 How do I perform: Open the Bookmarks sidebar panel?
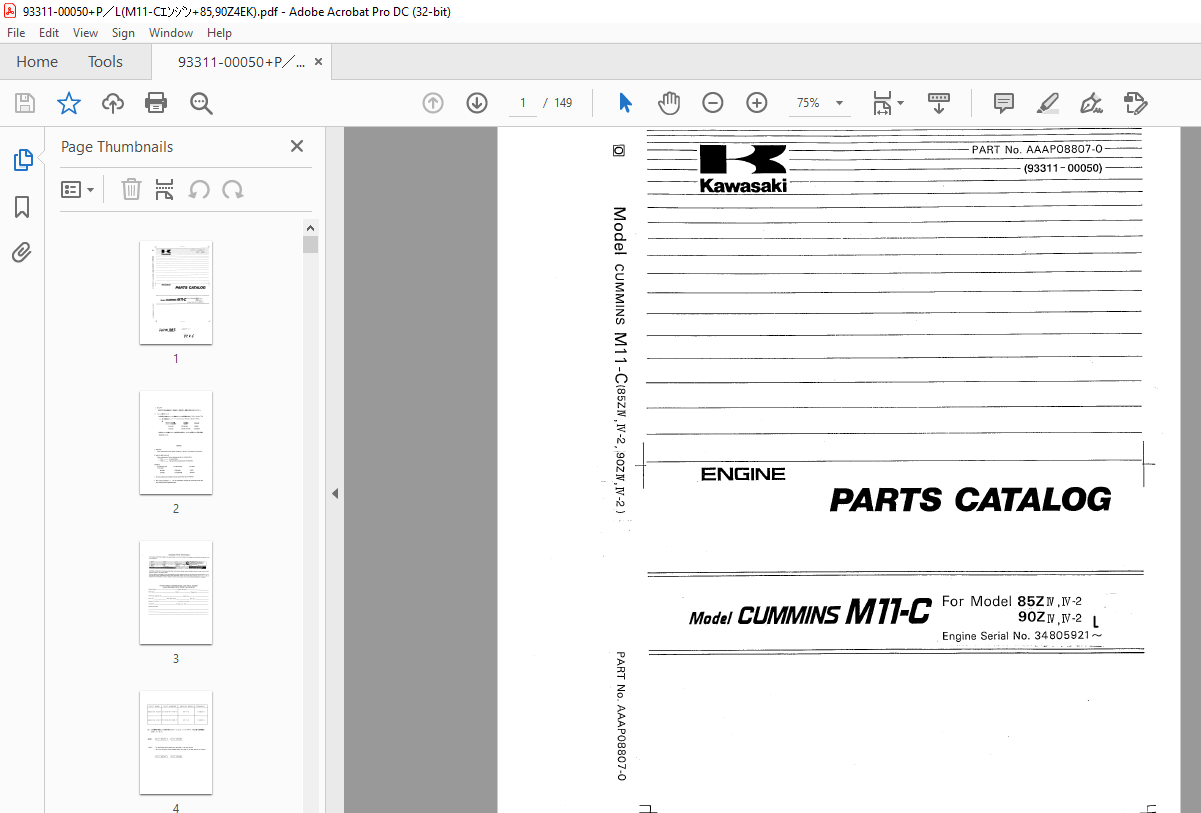tap(22, 207)
